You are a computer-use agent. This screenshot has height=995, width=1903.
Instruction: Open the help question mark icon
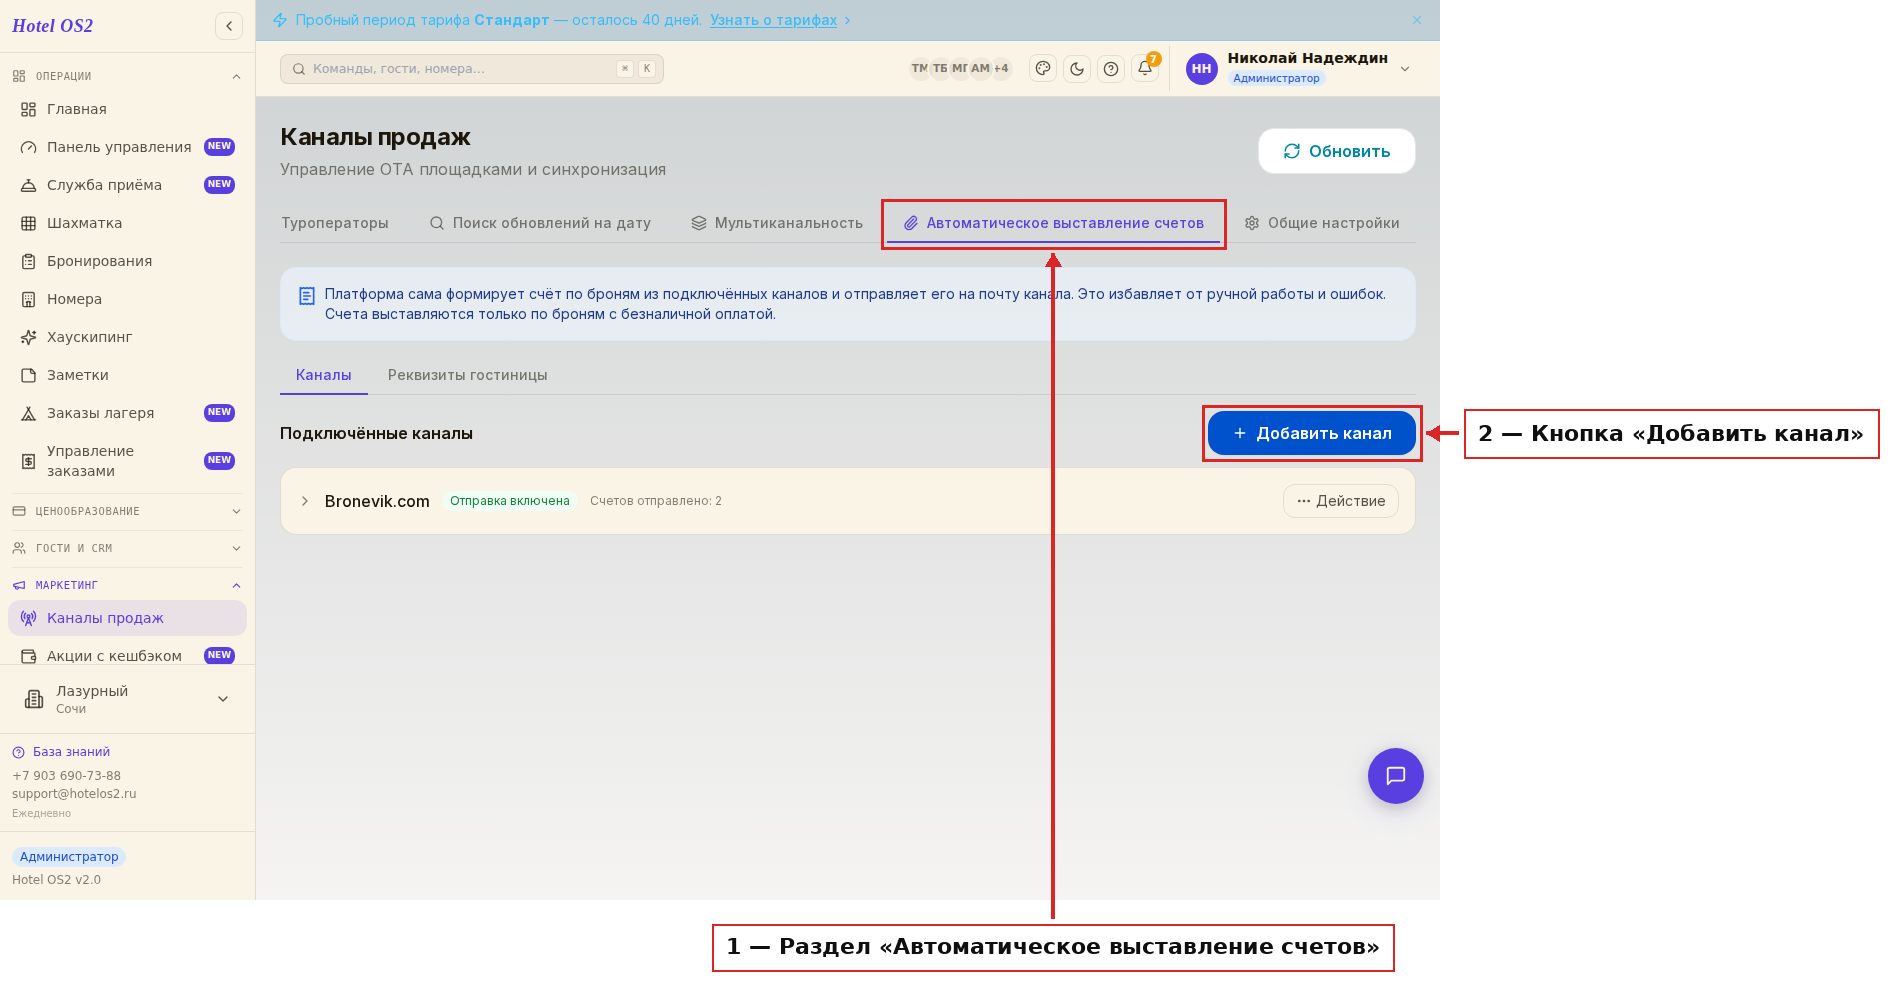tap(1111, 69)
